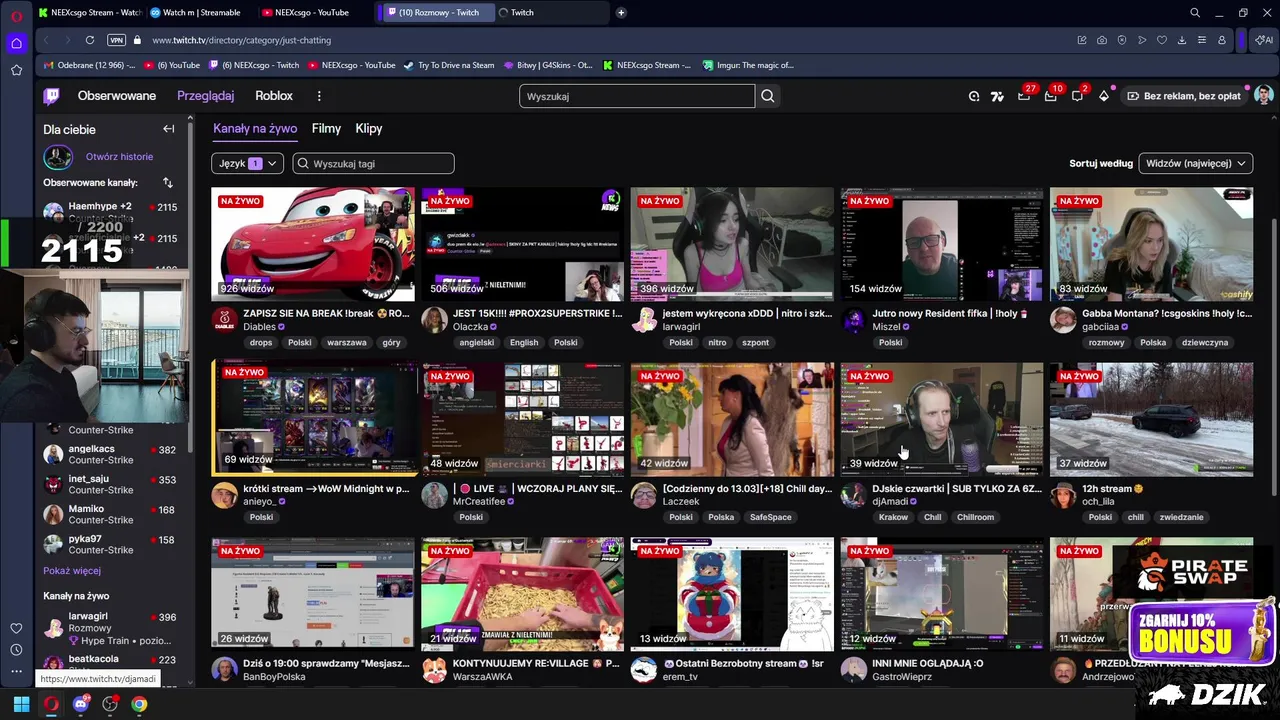Launch Chrome from the Windows taskbar
This screenshot has height=720, width=1280.
point(139,704)
